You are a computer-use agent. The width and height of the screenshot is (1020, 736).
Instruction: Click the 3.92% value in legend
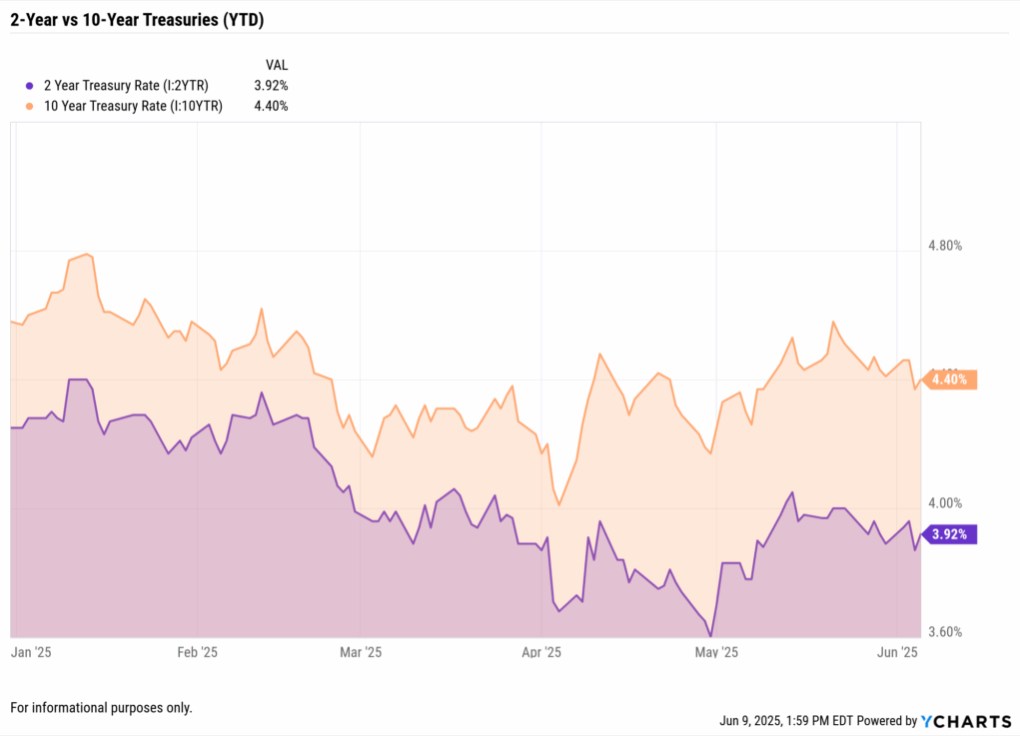[271, 86]
